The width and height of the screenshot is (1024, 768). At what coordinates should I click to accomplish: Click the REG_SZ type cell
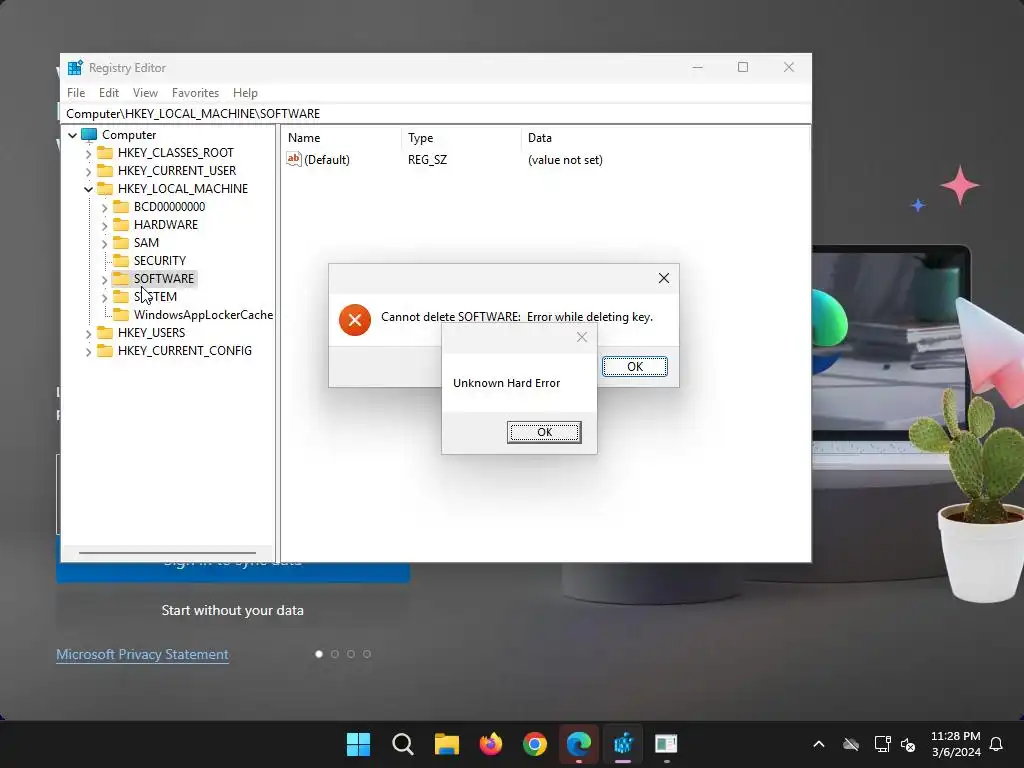tap(428, 160)
